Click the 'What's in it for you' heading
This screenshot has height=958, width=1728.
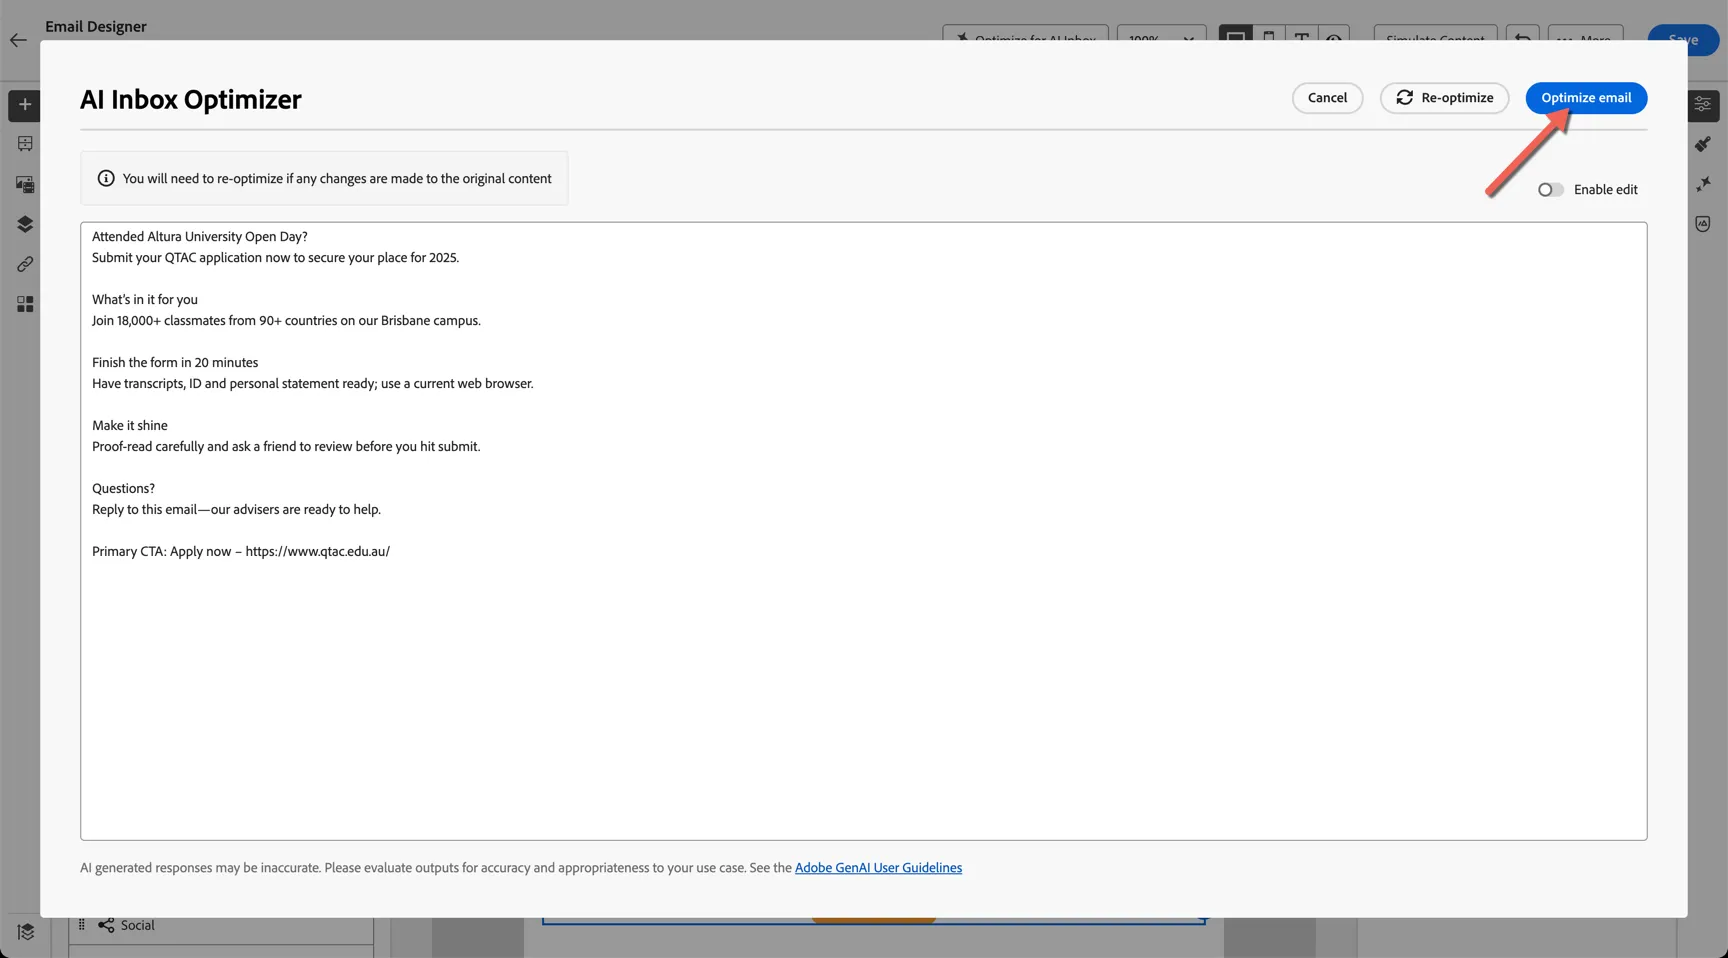coord(145,300)
